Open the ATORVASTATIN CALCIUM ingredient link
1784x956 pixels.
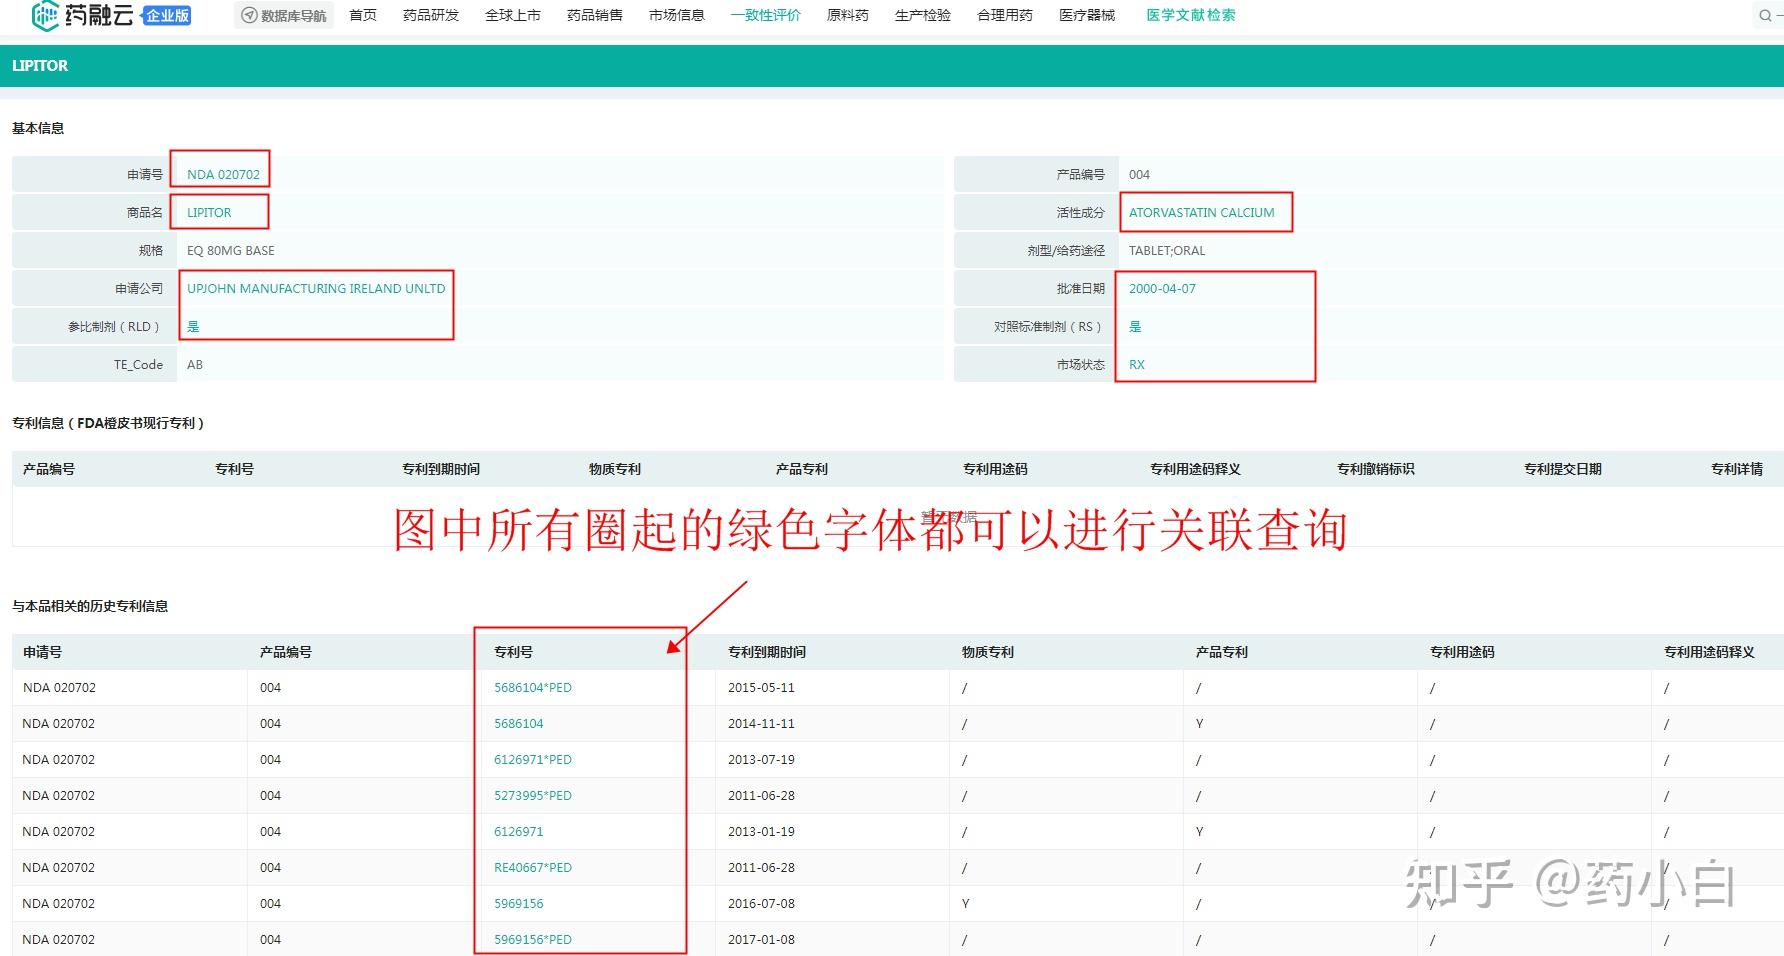click(1201, 212)
